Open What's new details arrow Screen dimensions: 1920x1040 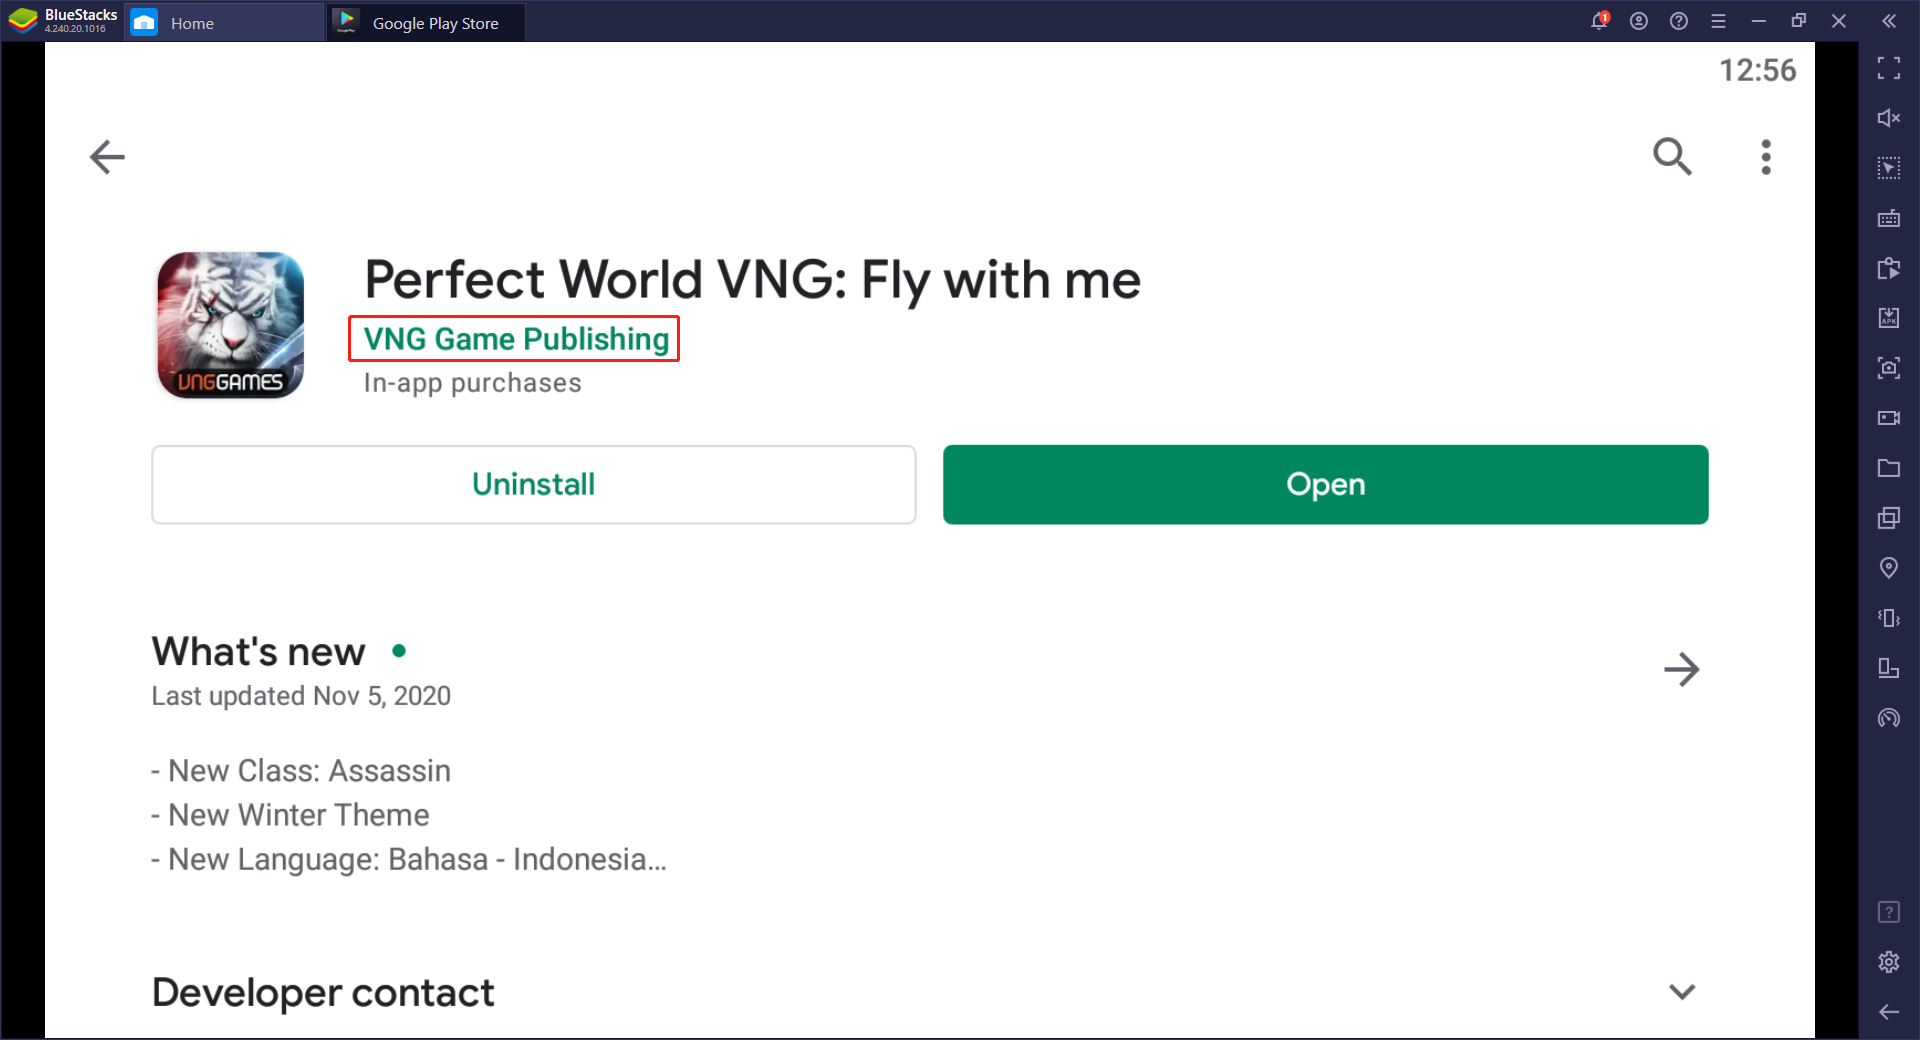[x=1682, y=670]
